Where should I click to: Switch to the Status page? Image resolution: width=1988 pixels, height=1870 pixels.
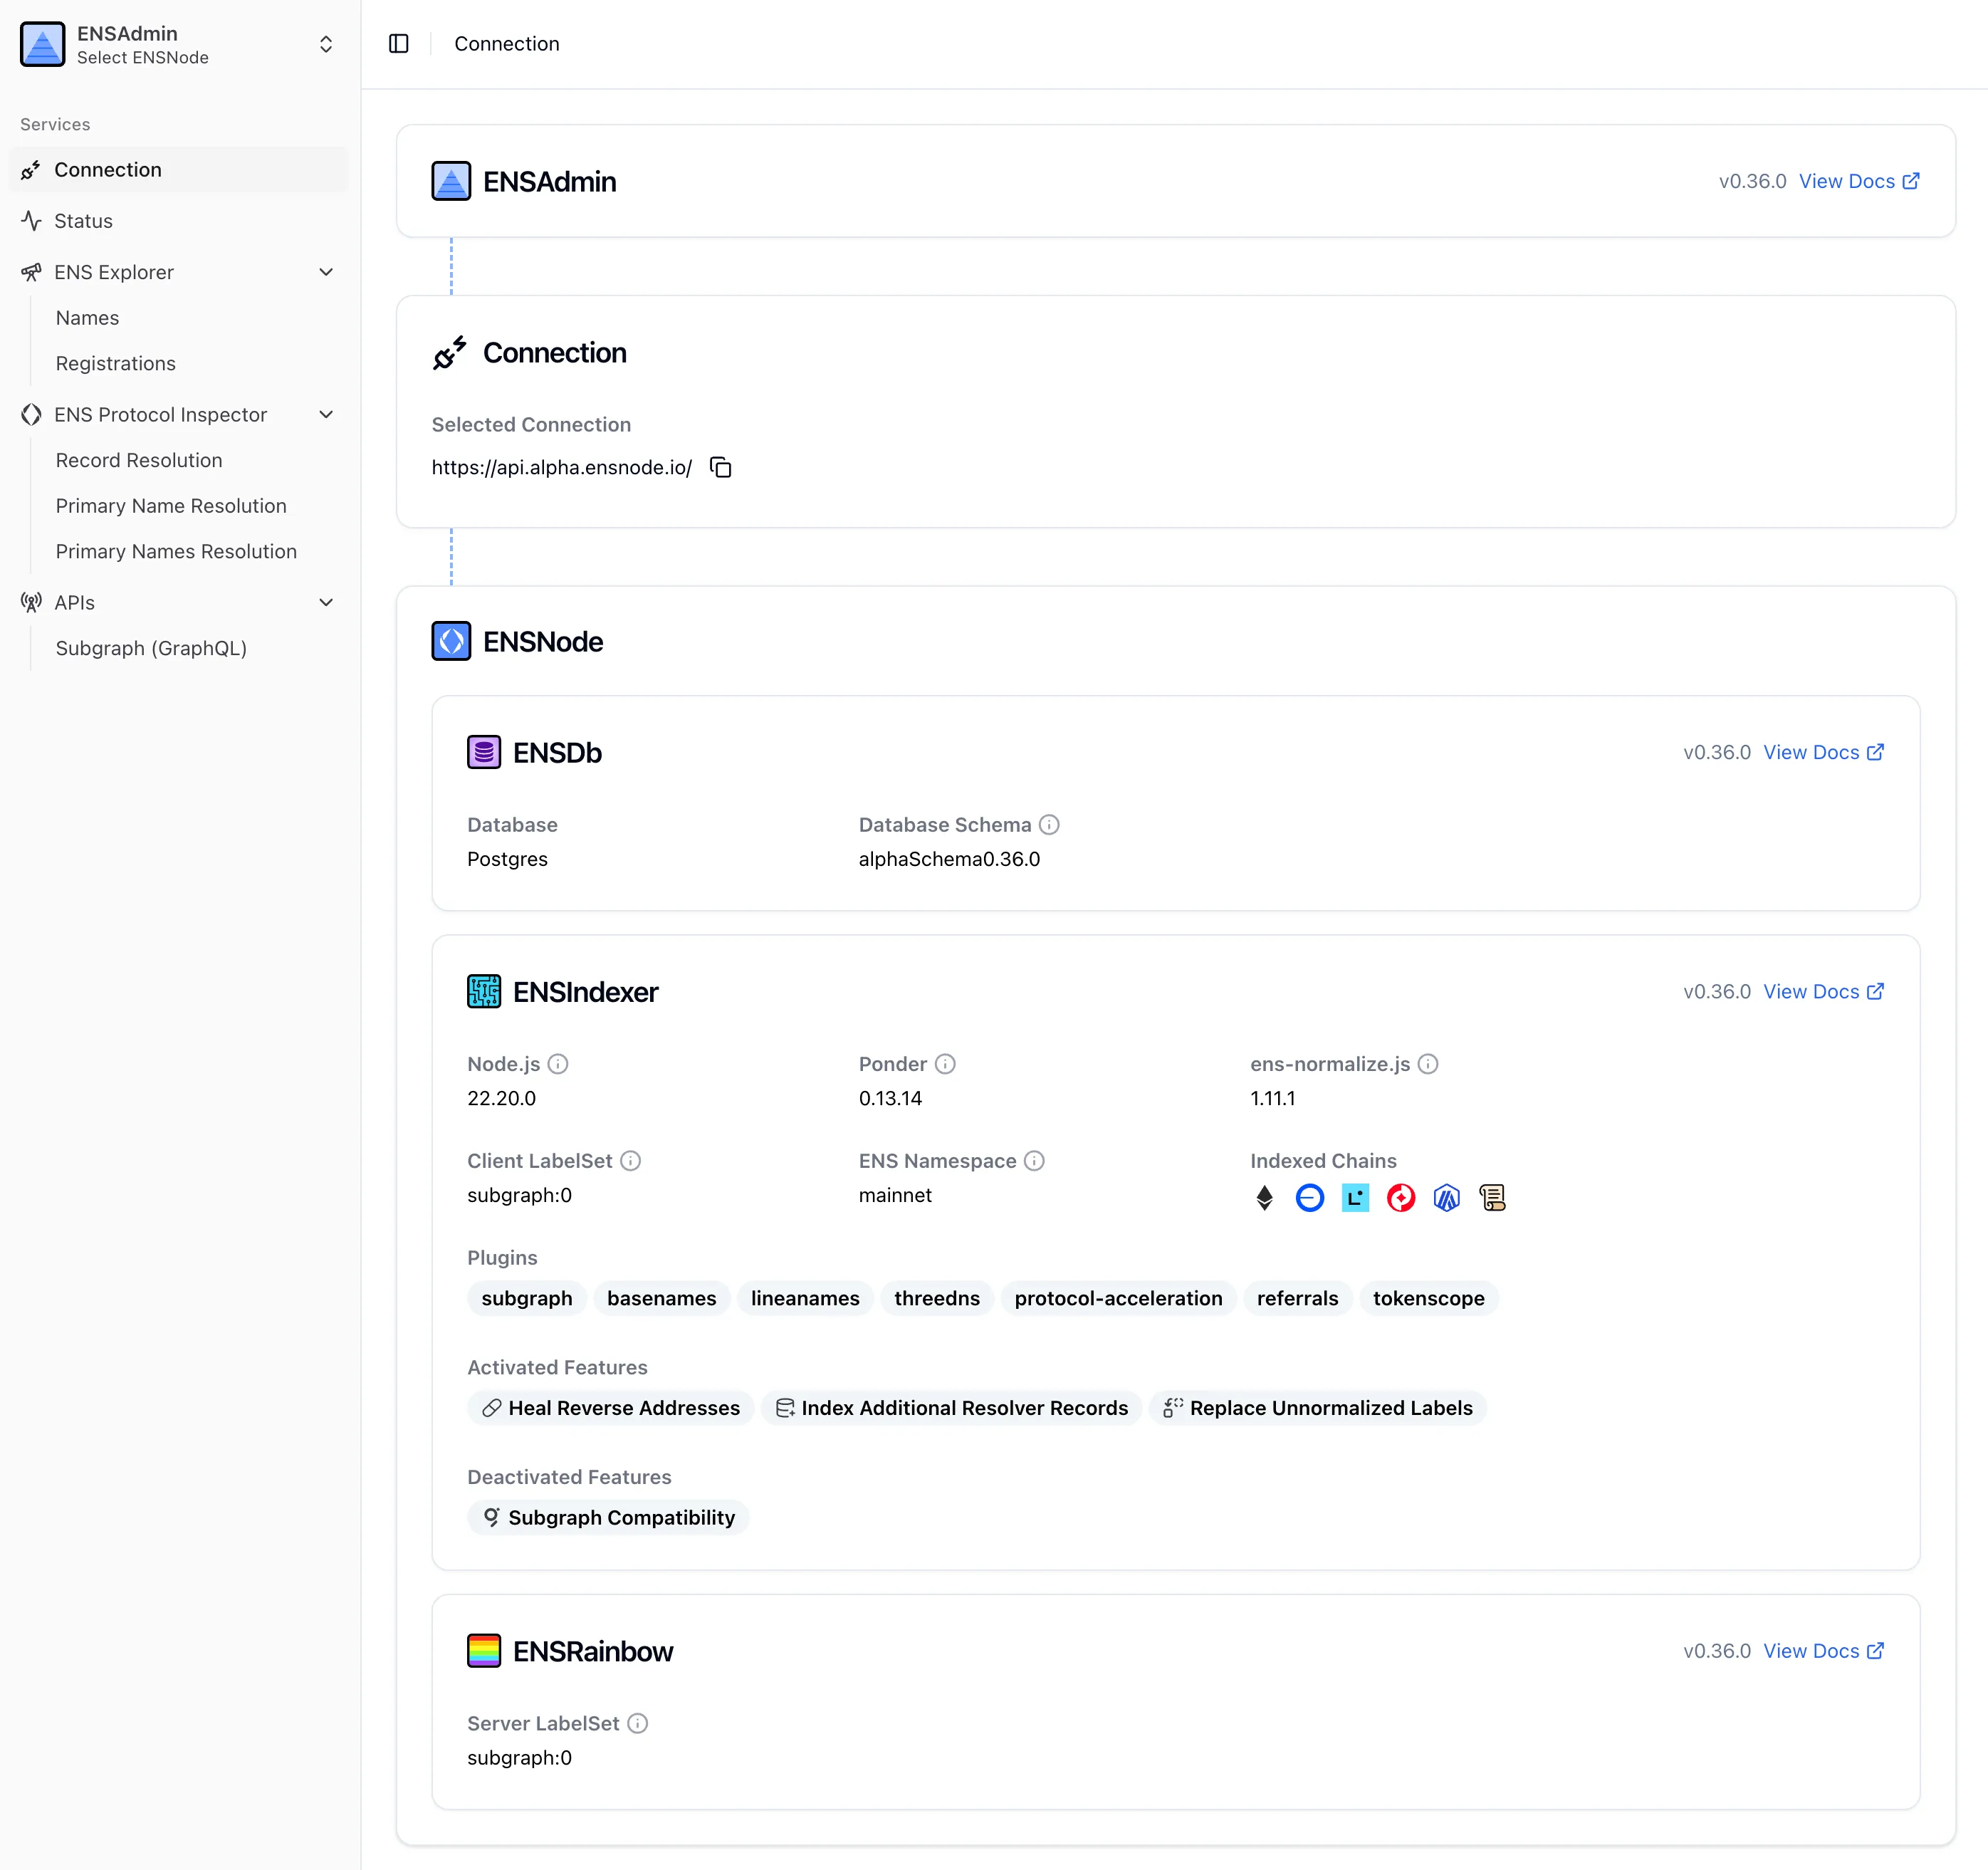pyautogui.click(x=83, y=220)
